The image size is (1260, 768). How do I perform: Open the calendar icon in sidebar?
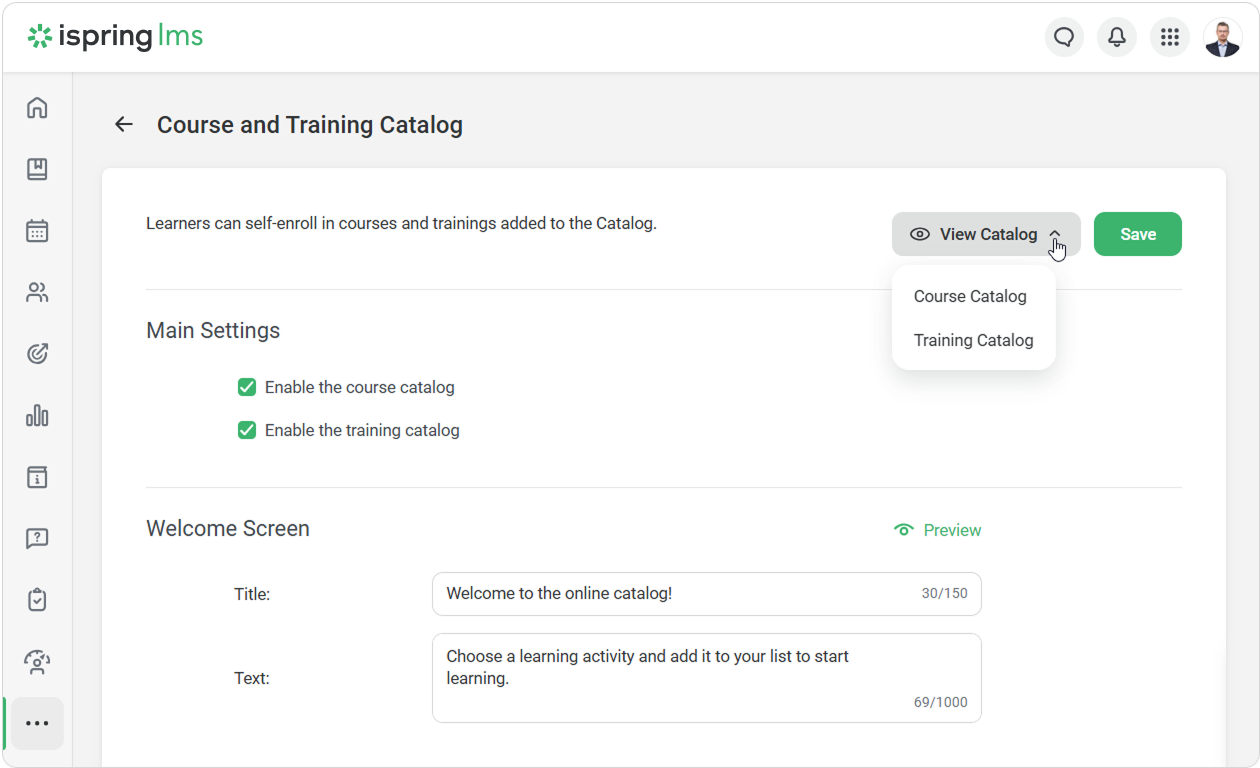pos(37,231)
